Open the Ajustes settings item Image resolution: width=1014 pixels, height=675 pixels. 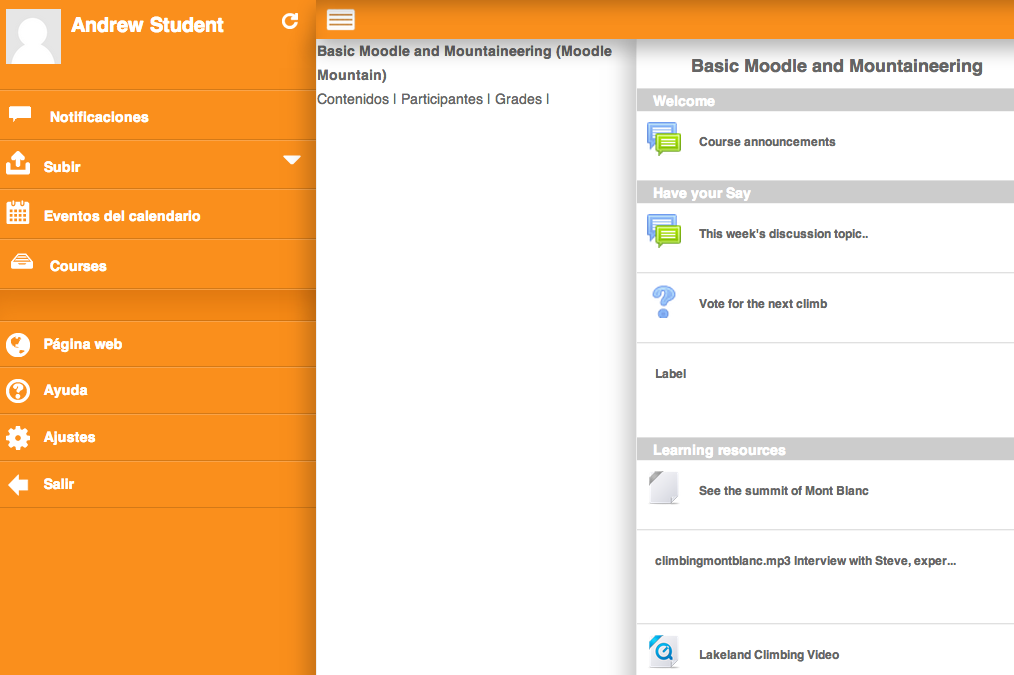[x=158, y=437]
